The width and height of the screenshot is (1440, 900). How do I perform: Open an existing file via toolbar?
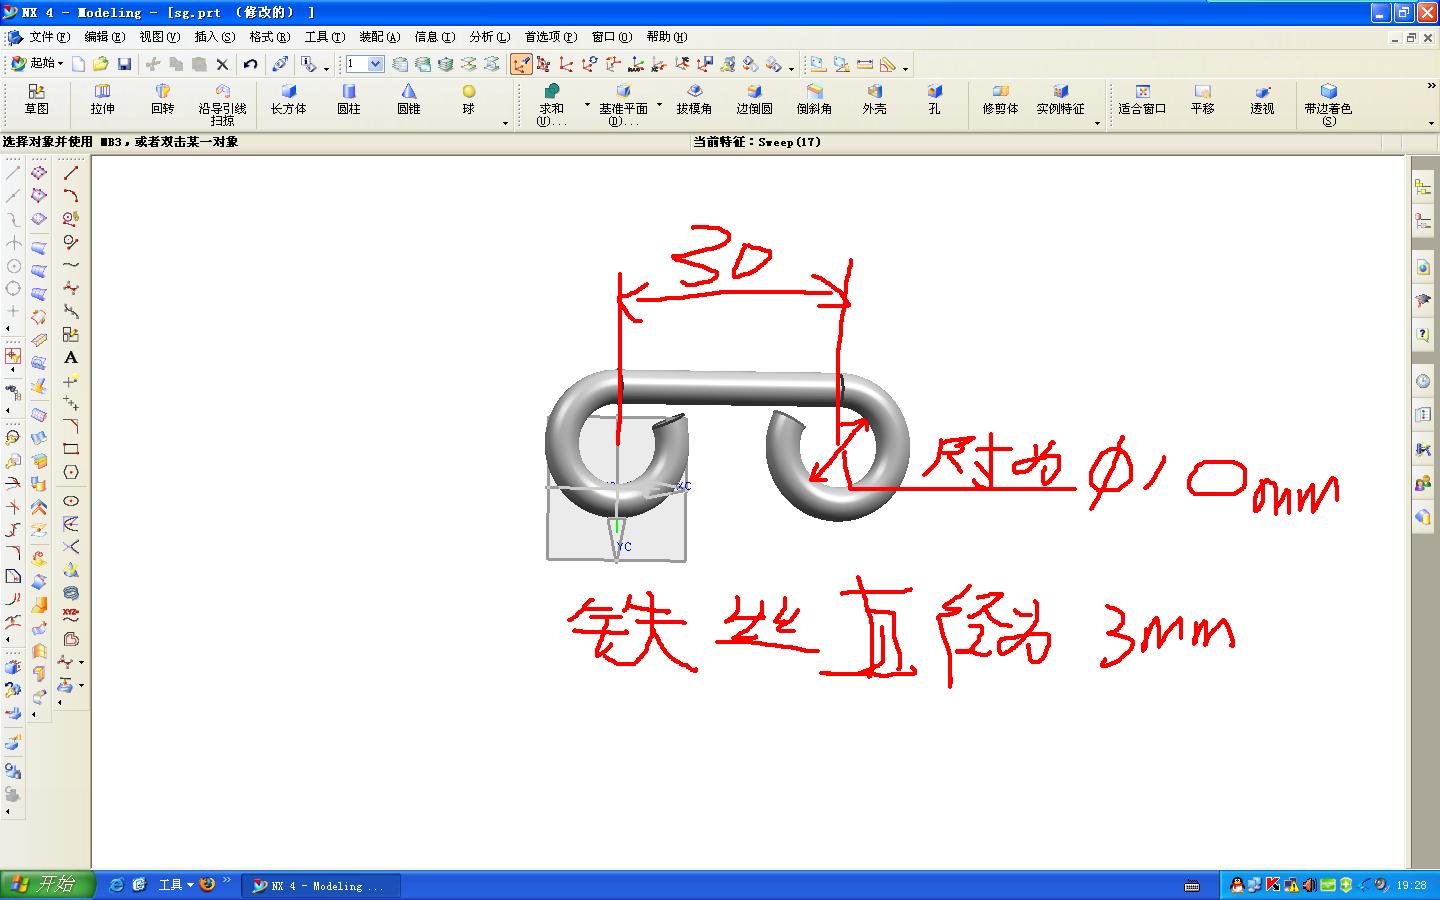pyautogui.click(x=100, y=64)
